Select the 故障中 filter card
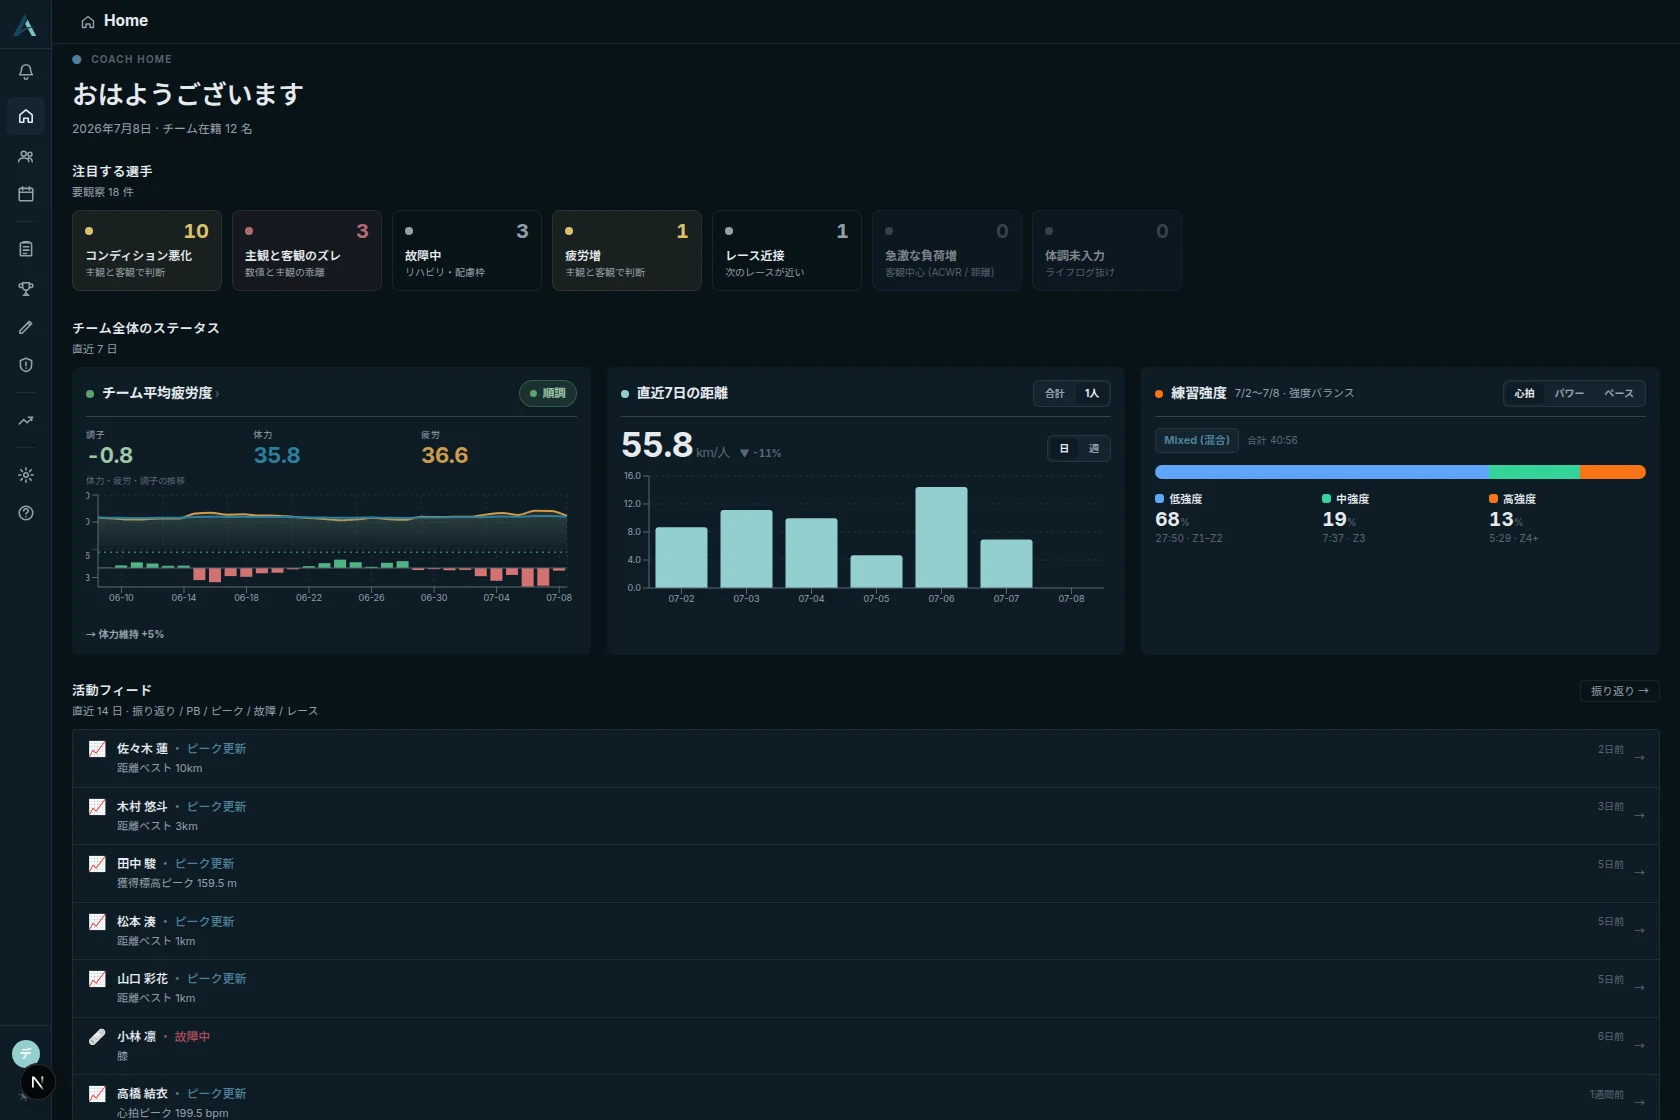Screen dimensions: 1680x1120 point(467,251)
